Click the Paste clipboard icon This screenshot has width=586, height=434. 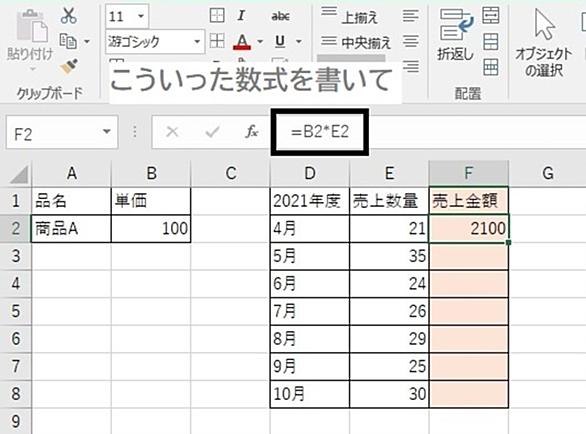(x=33, y=26)
